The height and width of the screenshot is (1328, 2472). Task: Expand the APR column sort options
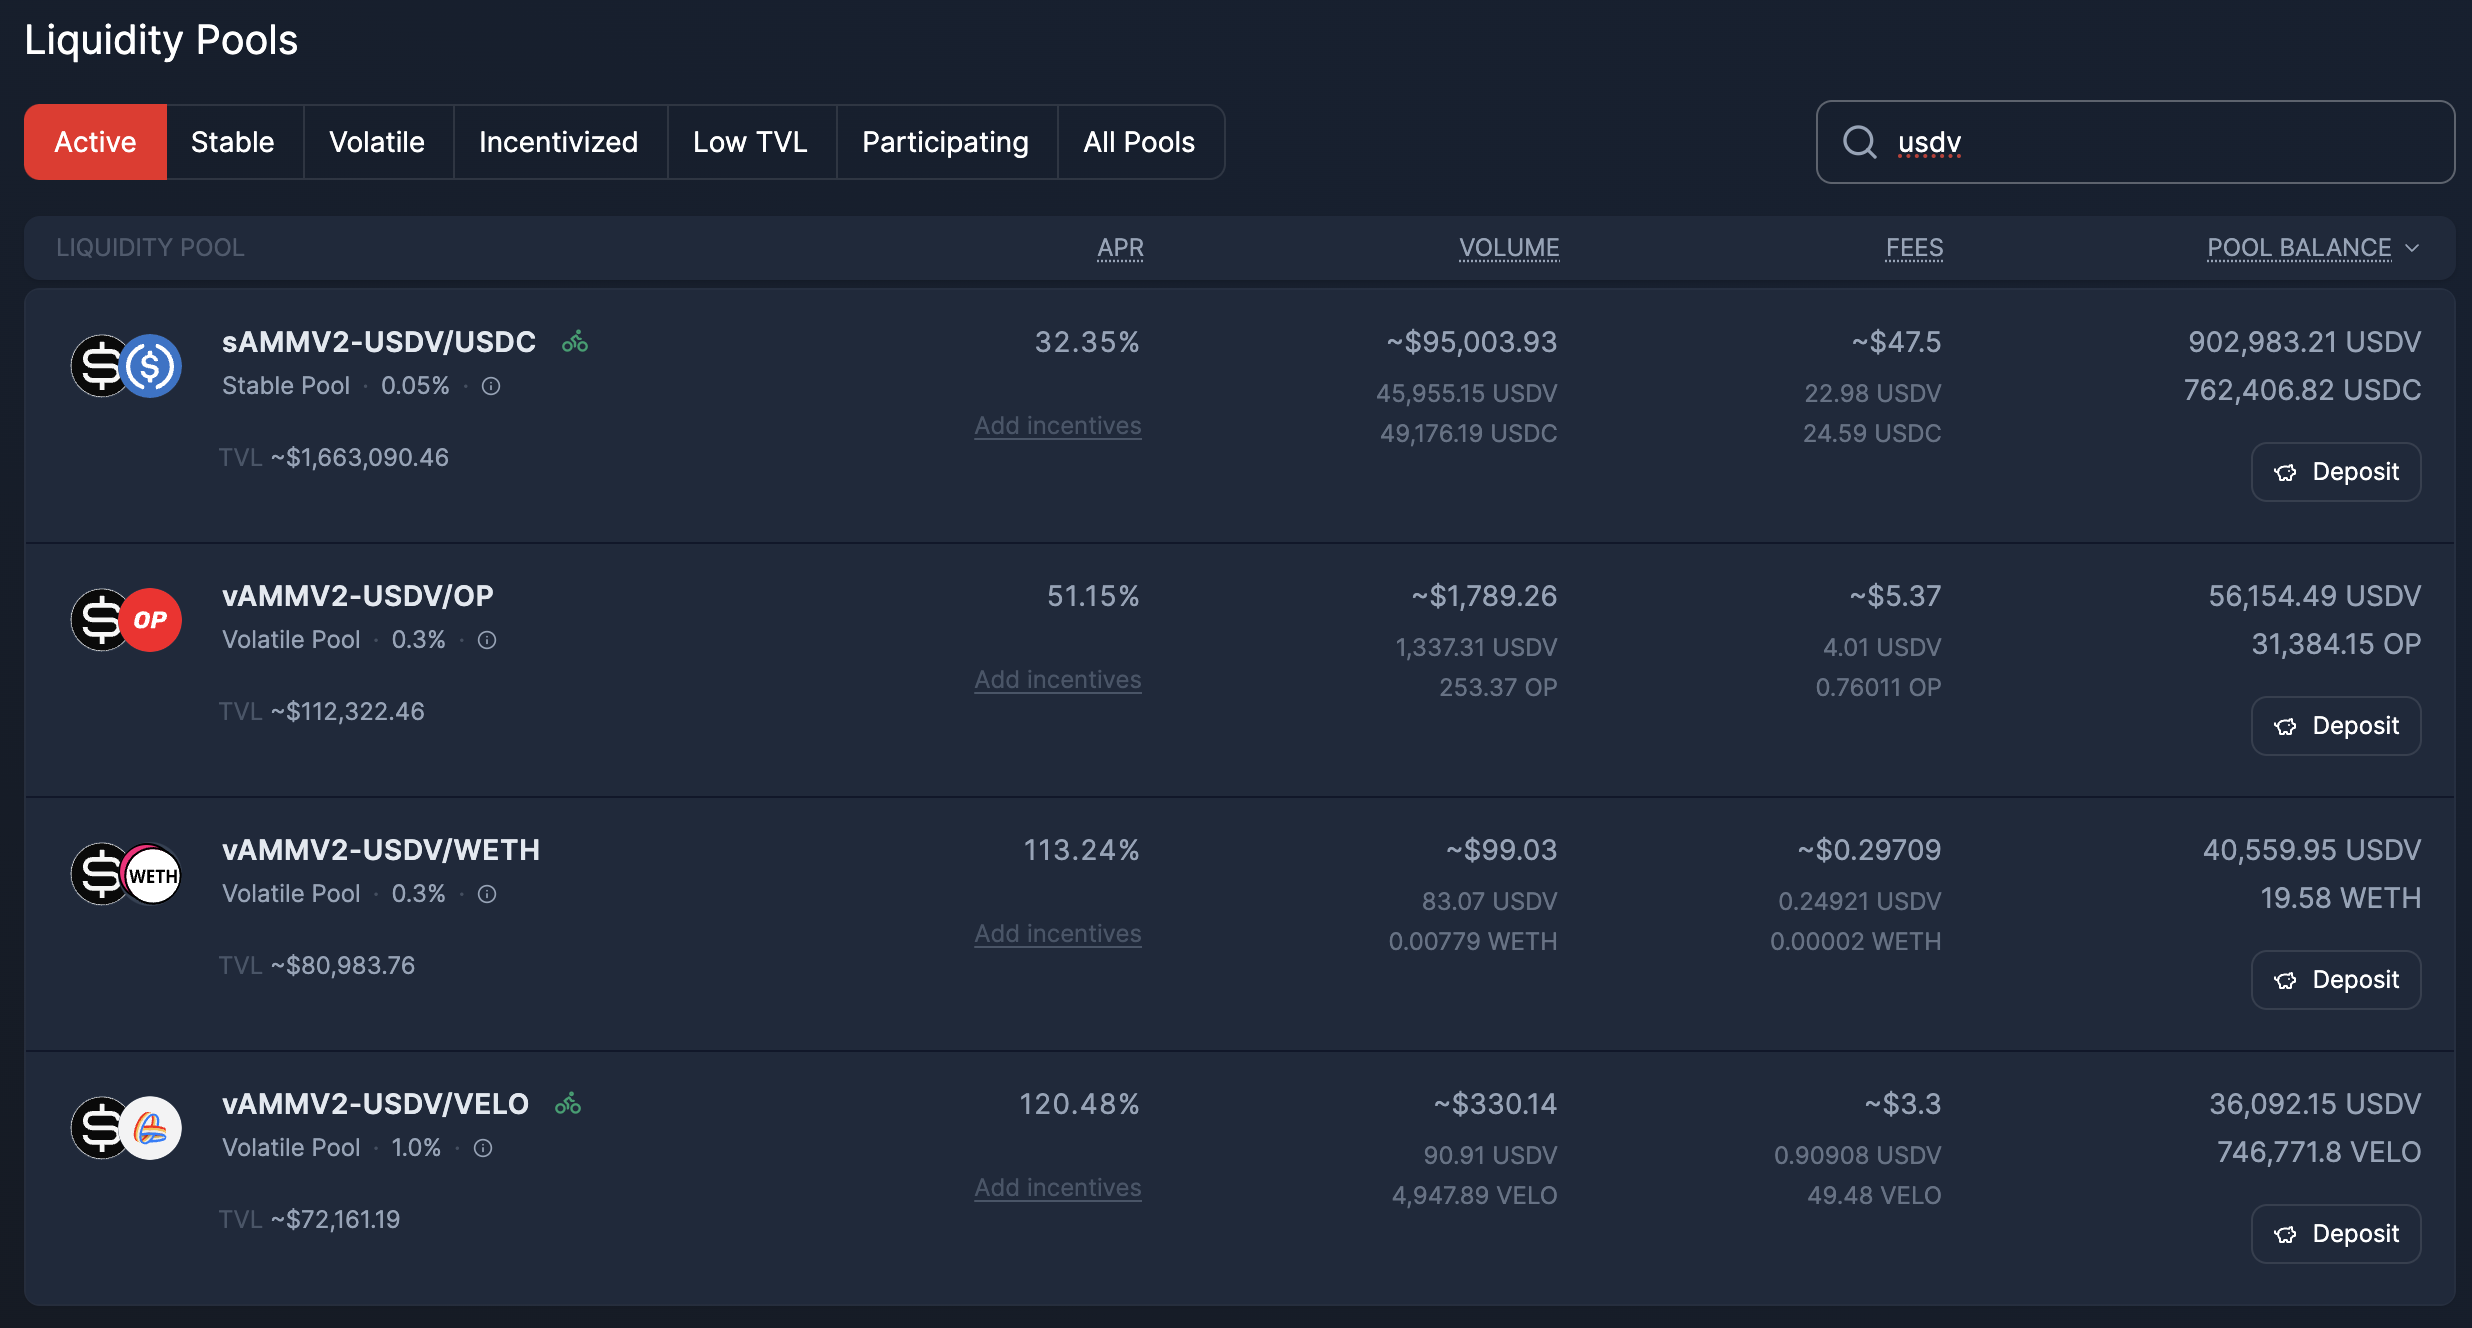coord(1120,247)
